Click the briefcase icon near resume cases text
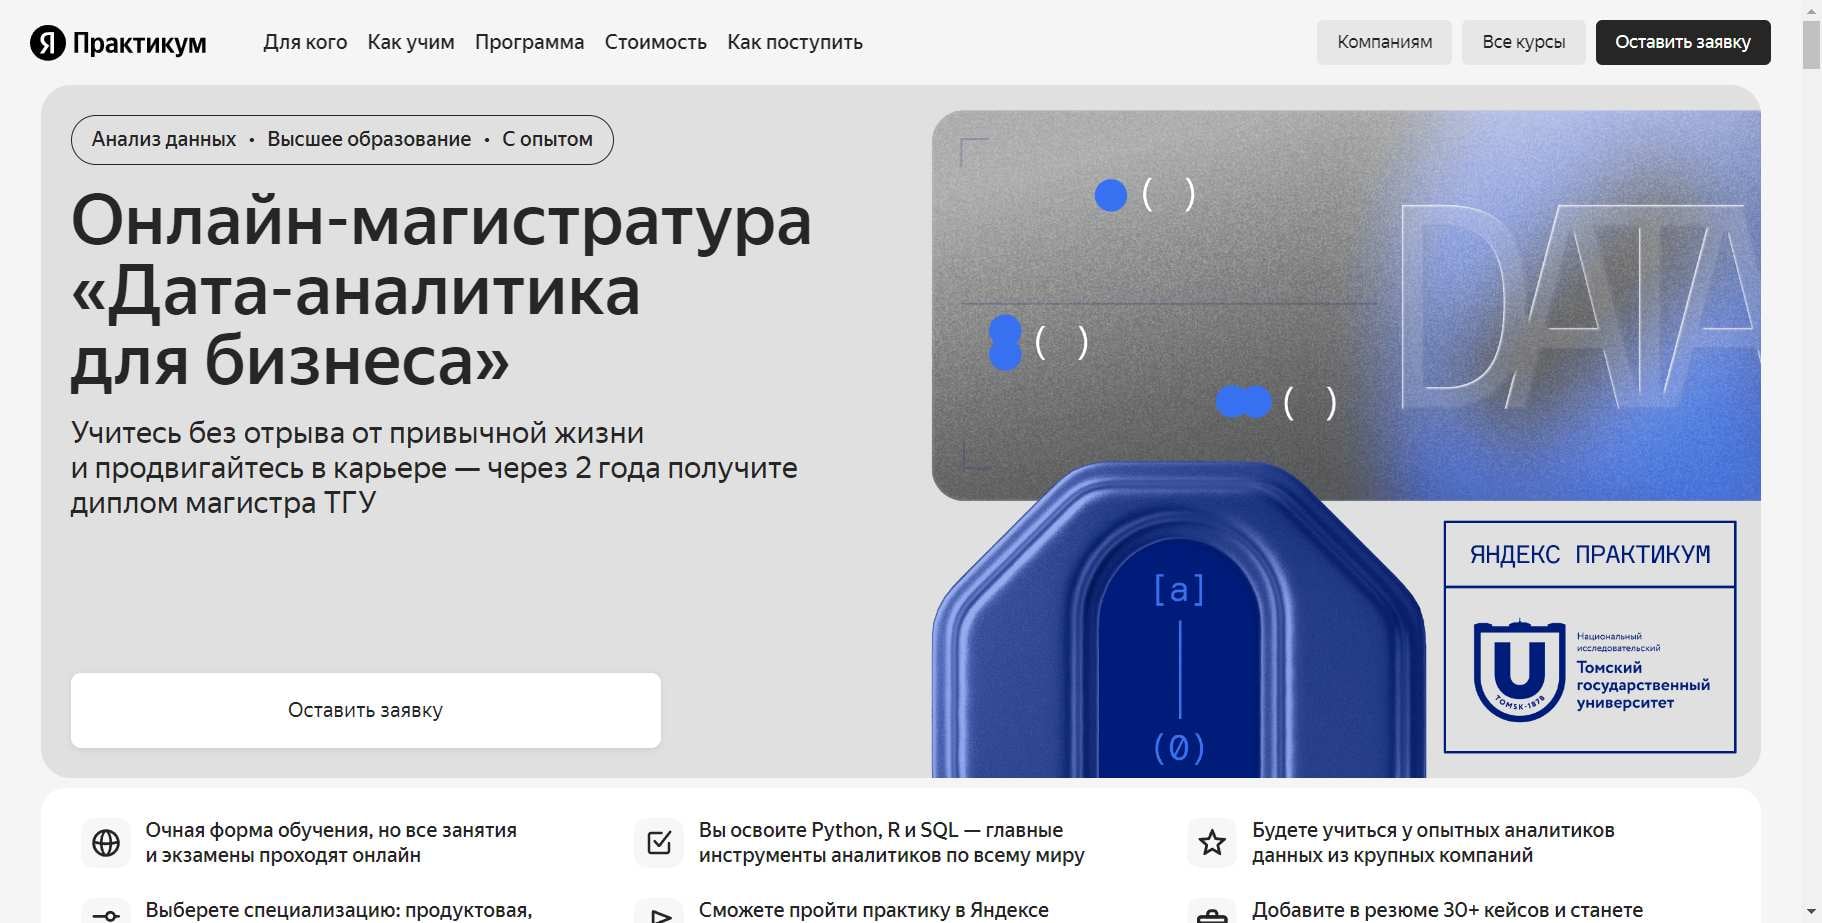Screen dimensions: 1822x923 [x=1212, y=912]
